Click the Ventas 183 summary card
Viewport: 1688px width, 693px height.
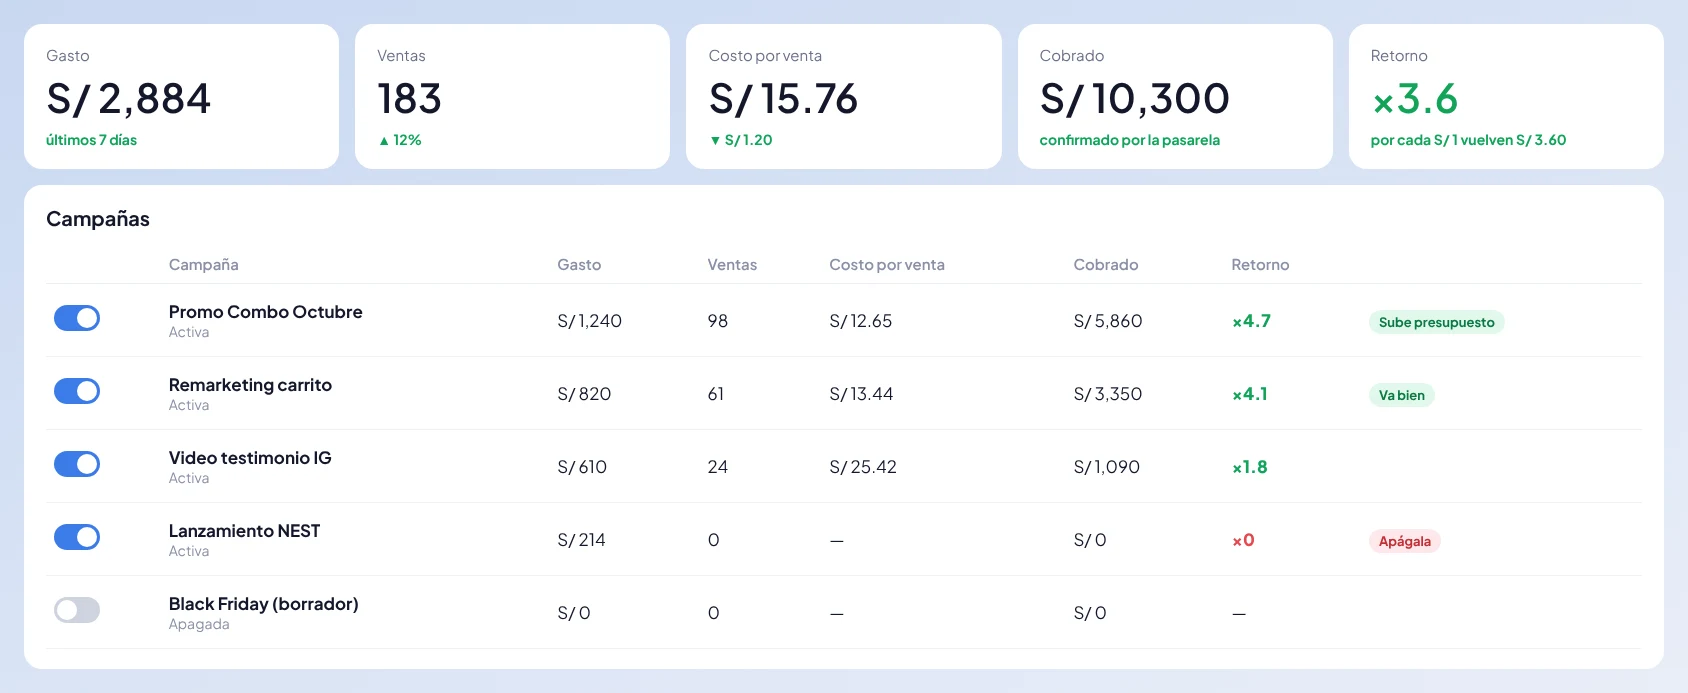point(512,97)
